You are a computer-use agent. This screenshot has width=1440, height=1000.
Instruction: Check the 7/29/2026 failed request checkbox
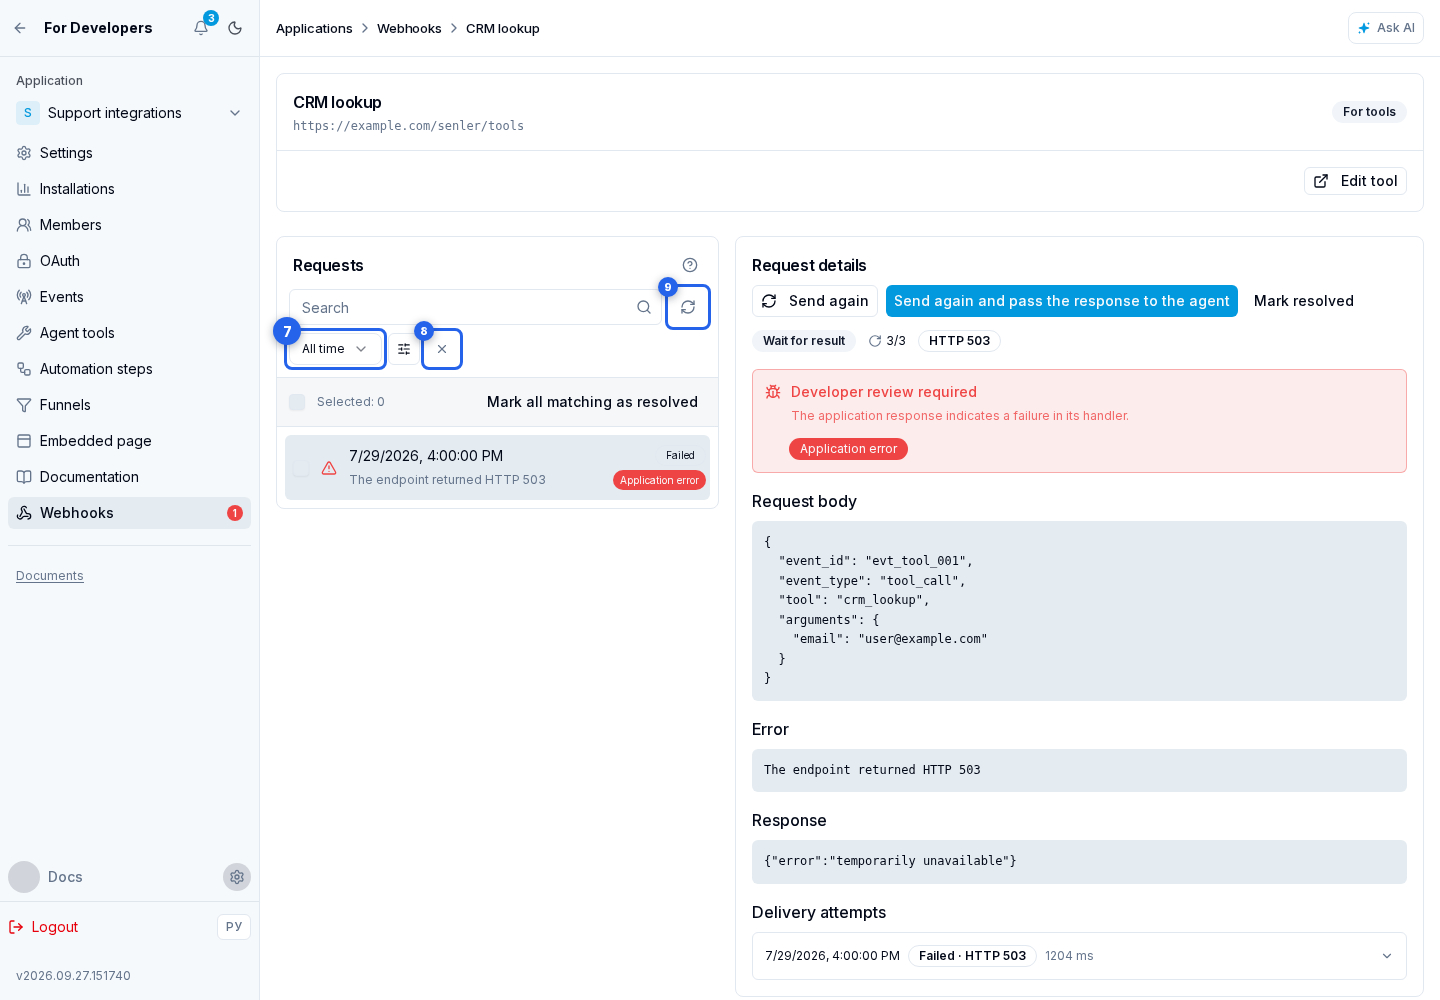click(301, 468)
